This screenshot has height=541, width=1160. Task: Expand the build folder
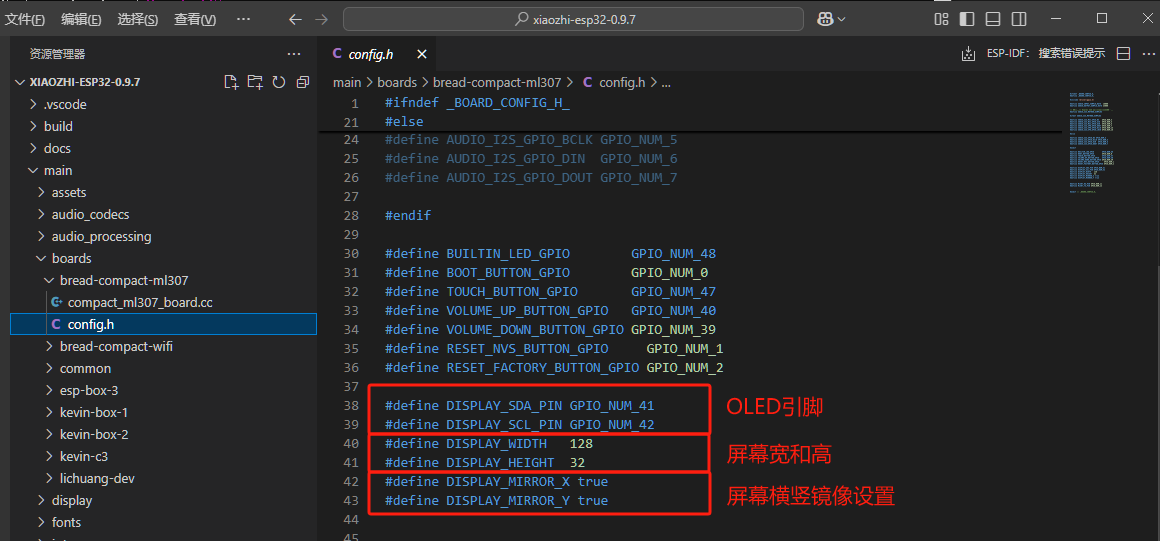point(58,126)
